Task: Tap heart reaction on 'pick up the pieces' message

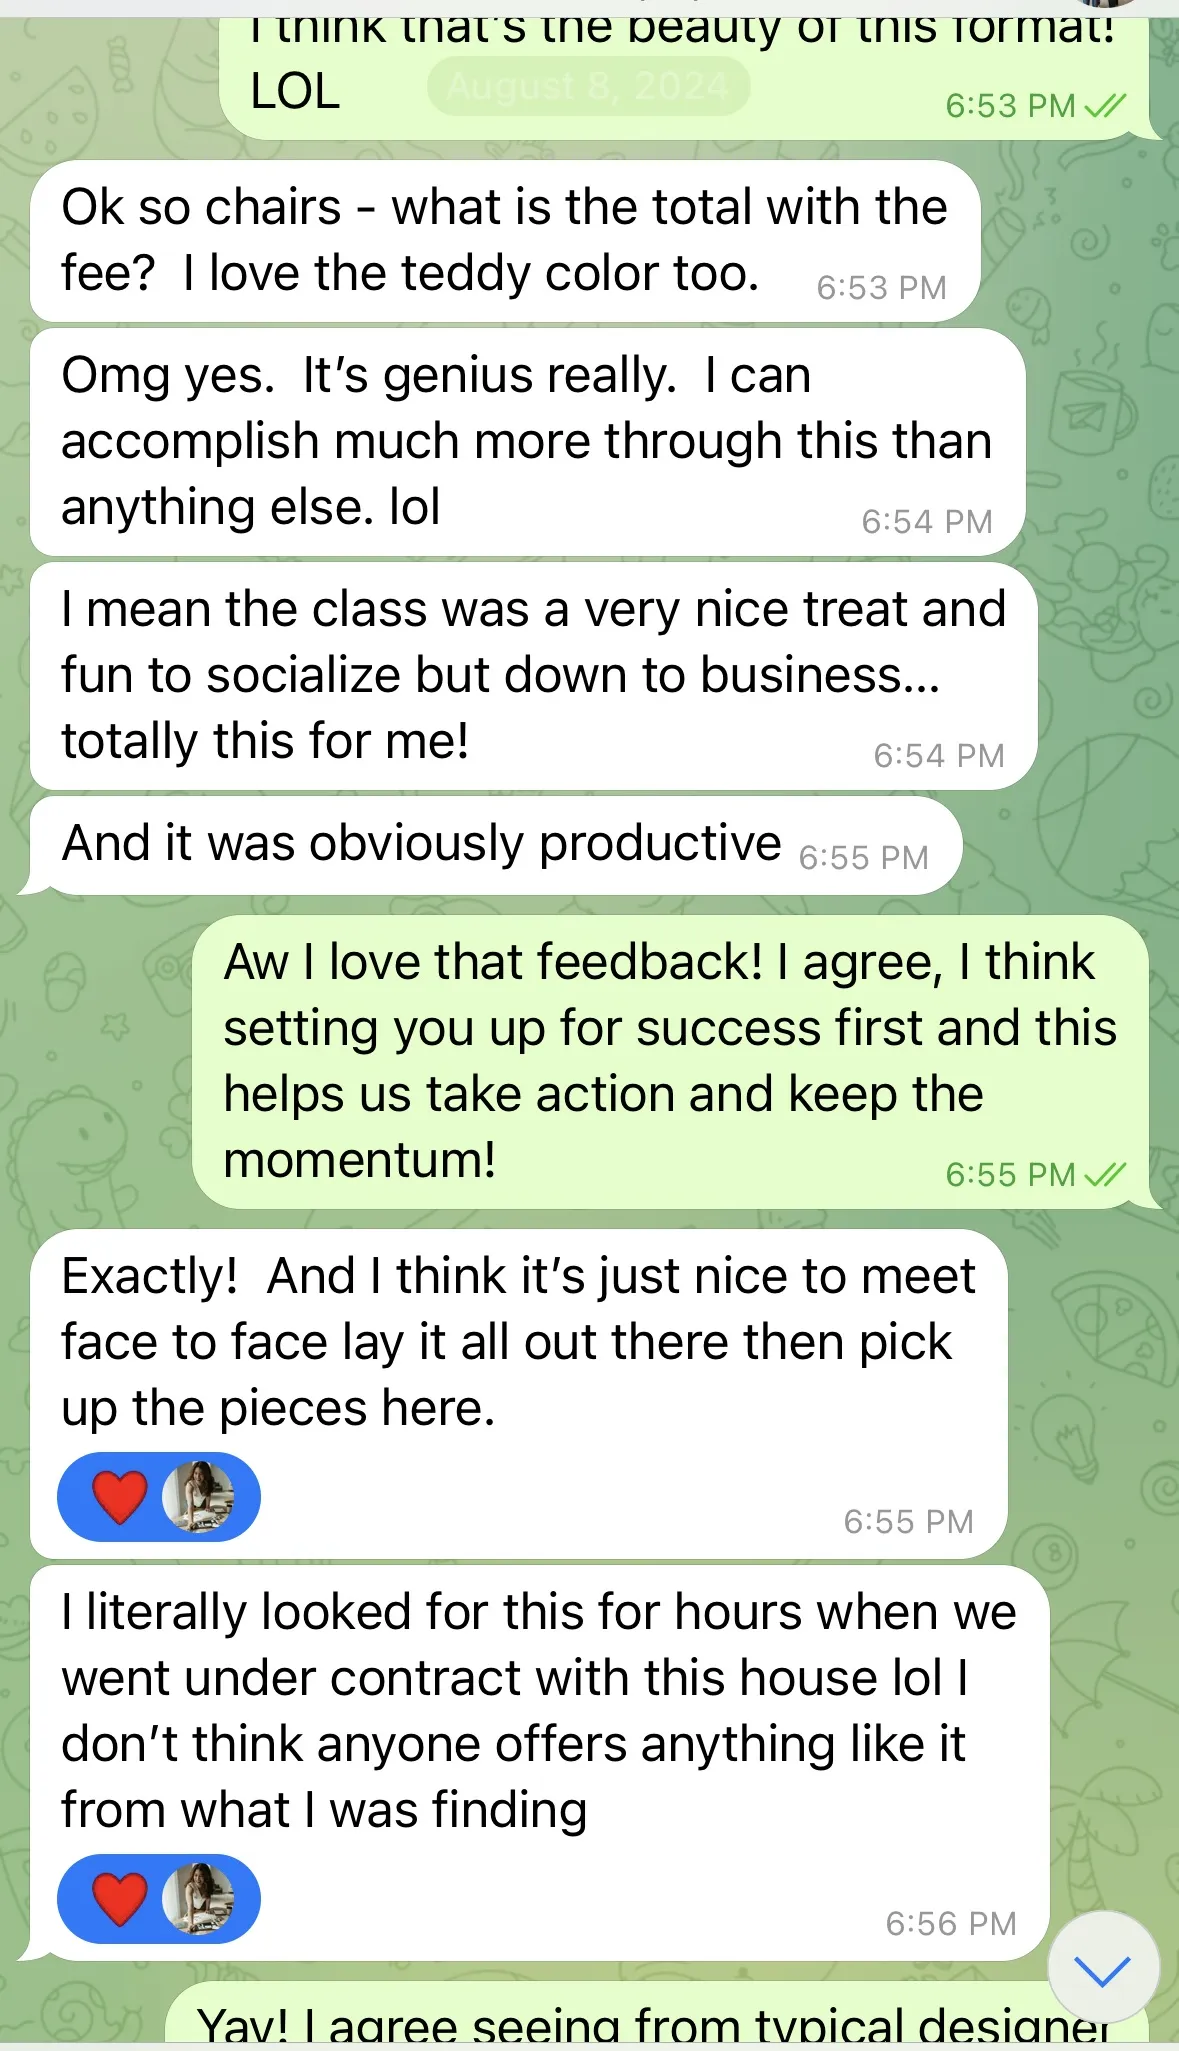Action: (119, 1497)
